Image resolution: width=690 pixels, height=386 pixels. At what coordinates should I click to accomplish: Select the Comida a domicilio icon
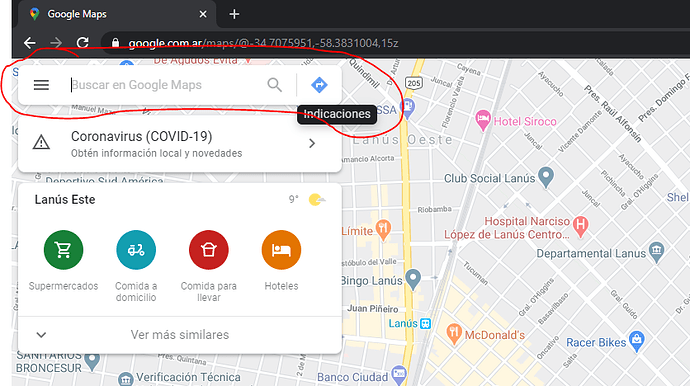pos(136,250)
